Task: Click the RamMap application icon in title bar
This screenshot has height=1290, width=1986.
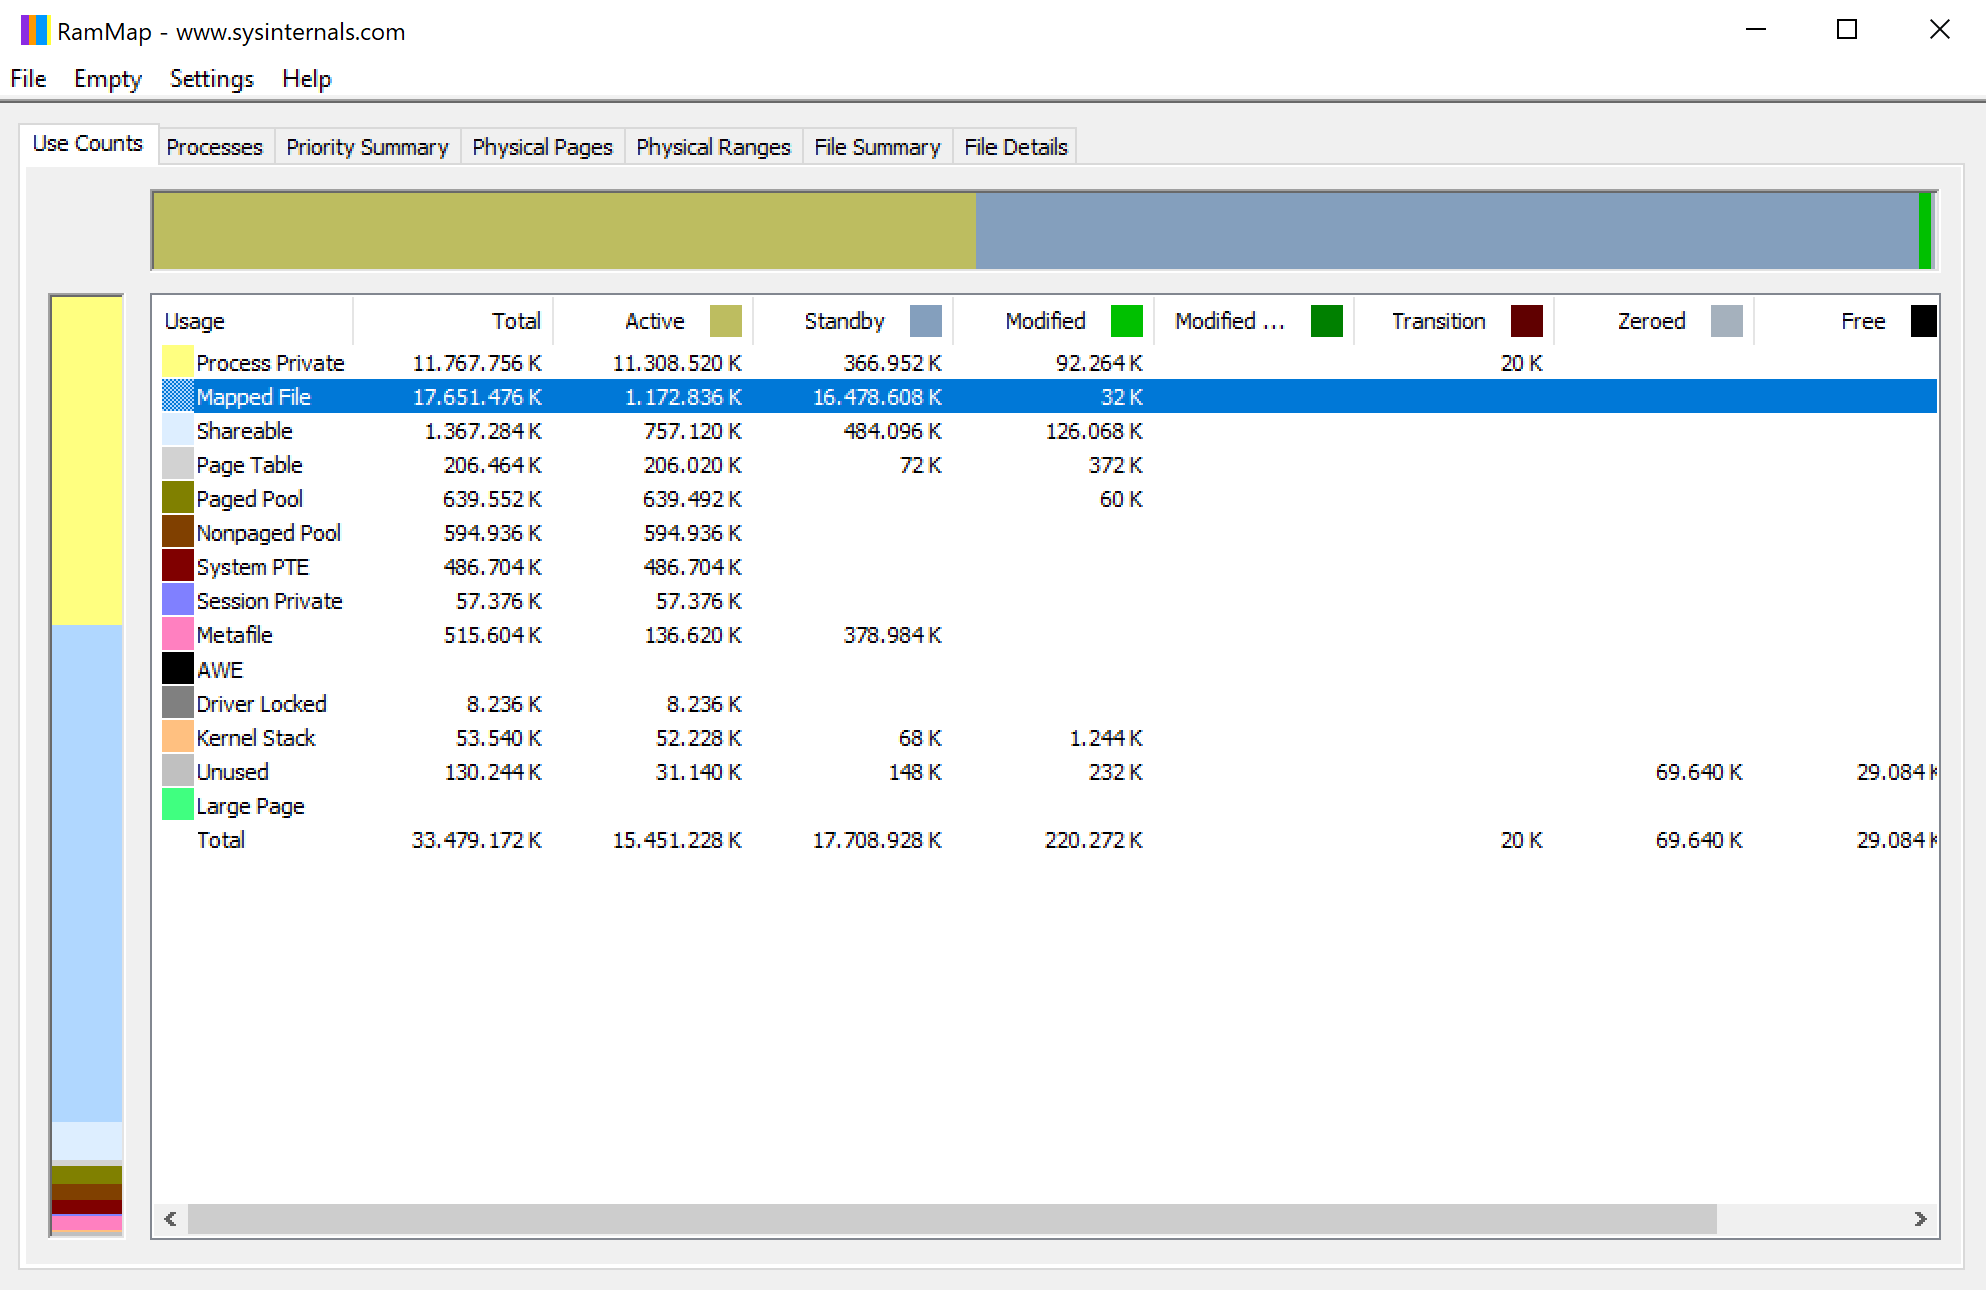Action: click(33, 30)
